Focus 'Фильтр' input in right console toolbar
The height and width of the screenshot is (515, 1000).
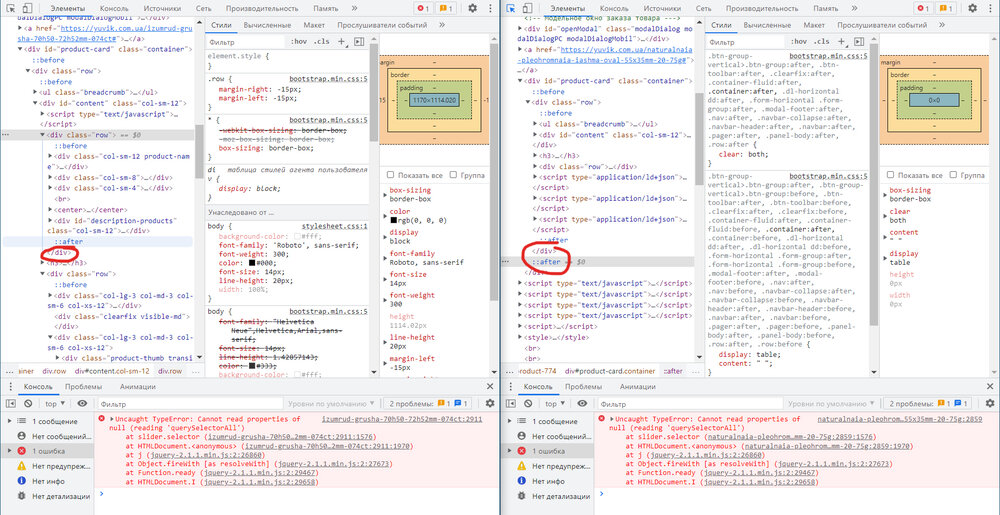tap(689, 403)
